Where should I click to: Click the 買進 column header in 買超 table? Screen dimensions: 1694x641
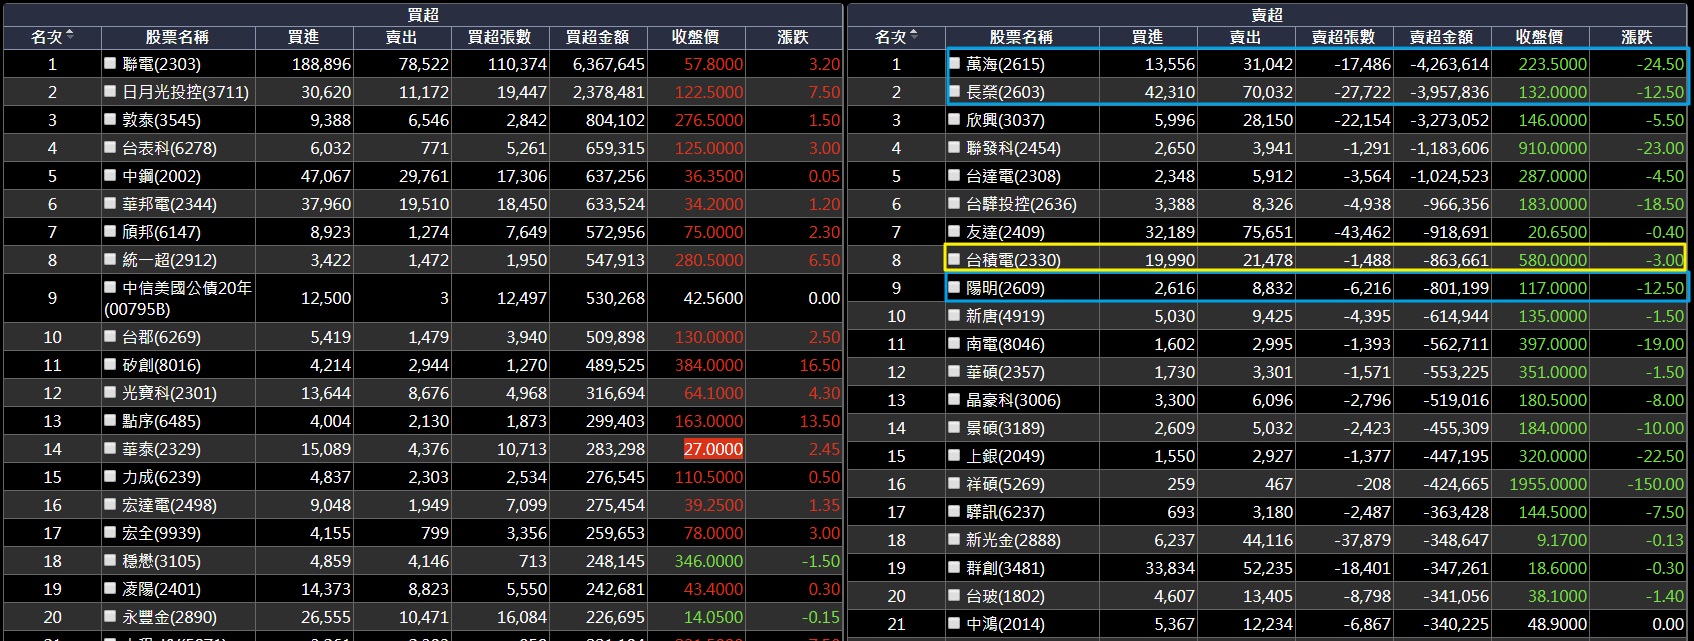click(304, 37)
